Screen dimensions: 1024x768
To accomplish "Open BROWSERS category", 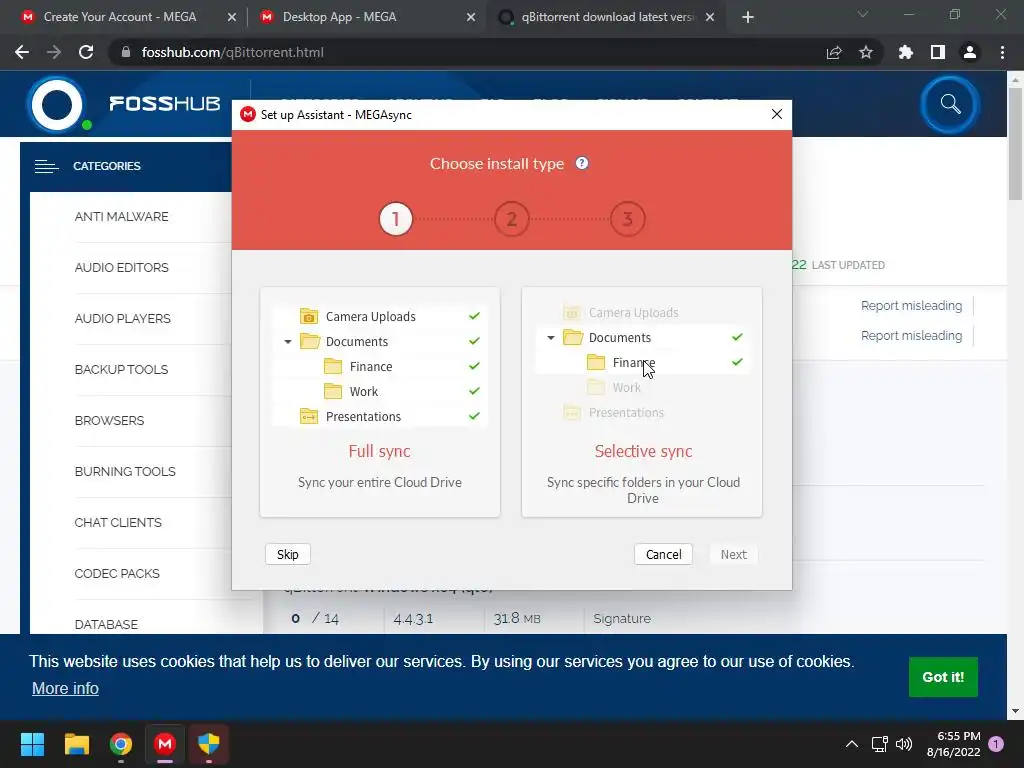I will (110, 421).
